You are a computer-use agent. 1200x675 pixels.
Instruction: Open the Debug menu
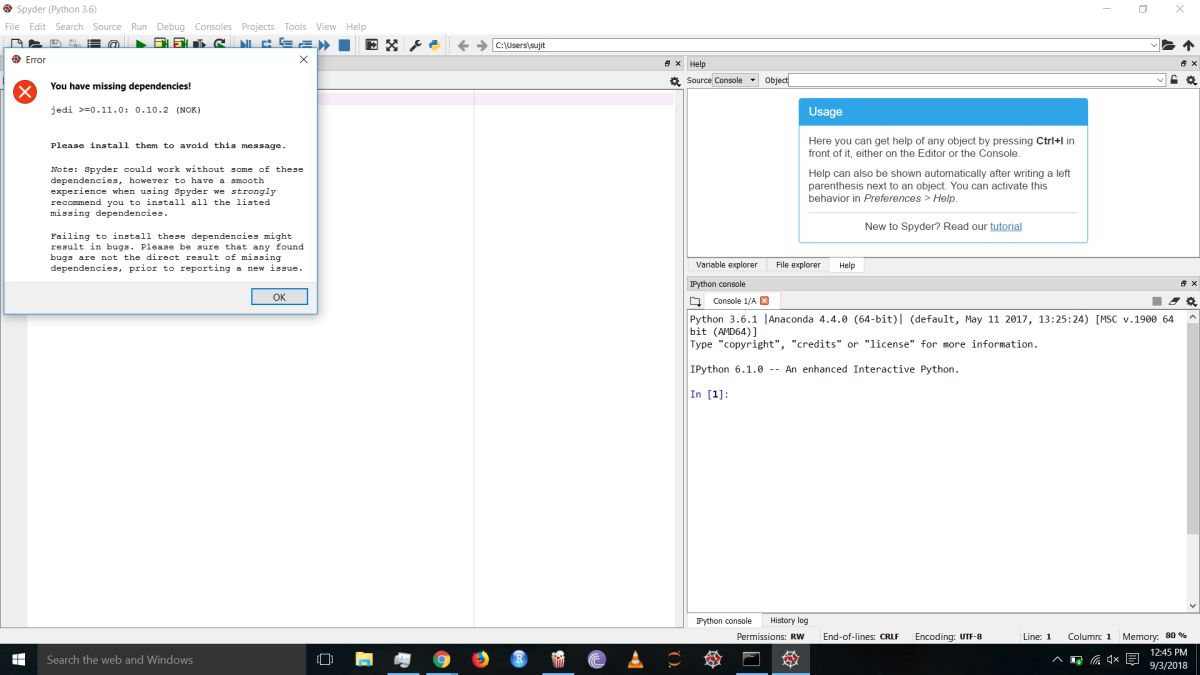(x=170, y=27)
